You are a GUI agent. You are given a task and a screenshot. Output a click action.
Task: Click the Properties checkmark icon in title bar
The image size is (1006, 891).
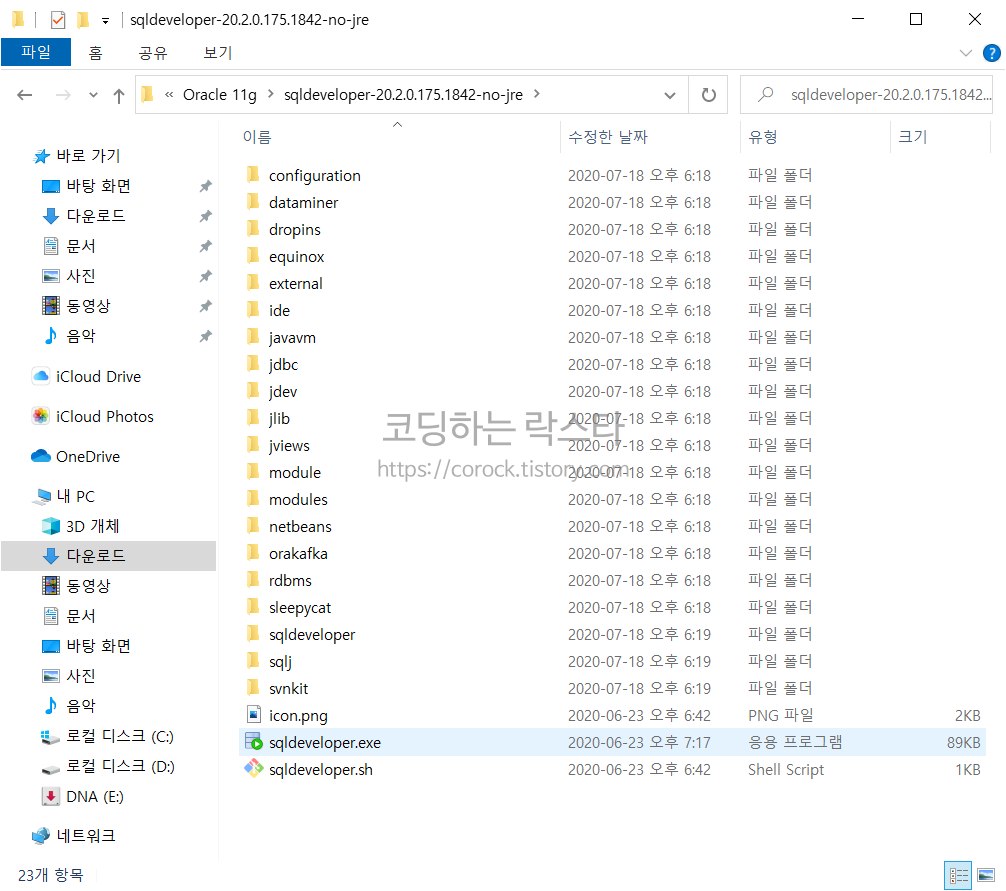[58, 20]
